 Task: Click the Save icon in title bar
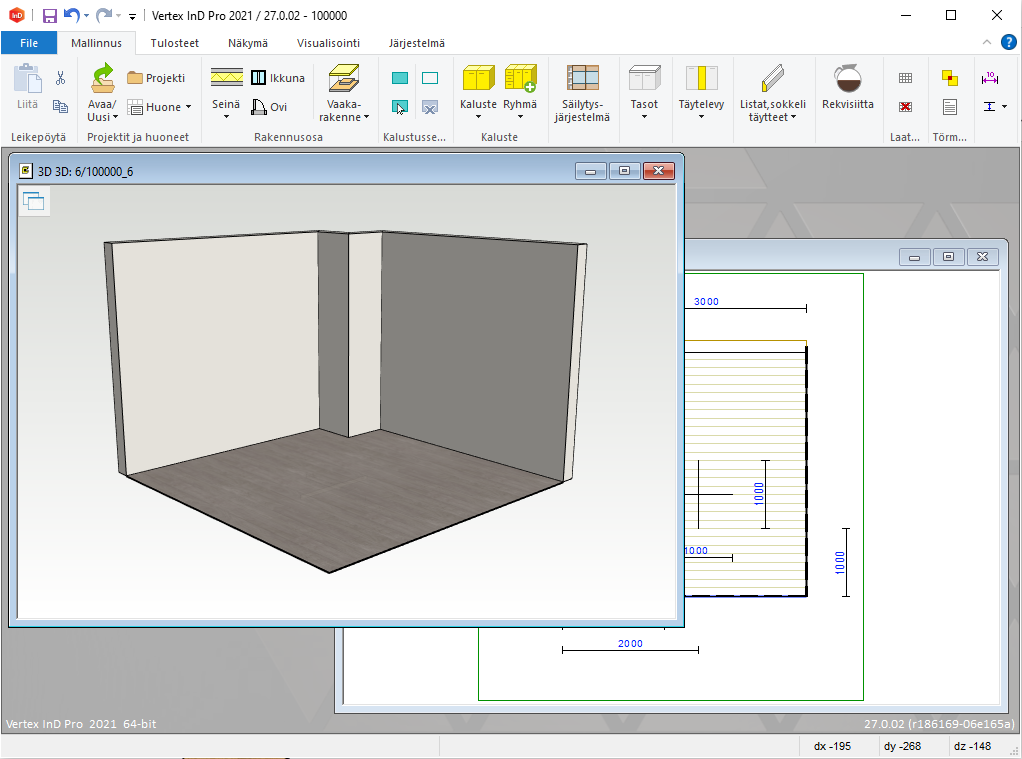click(x=49, y=16)
